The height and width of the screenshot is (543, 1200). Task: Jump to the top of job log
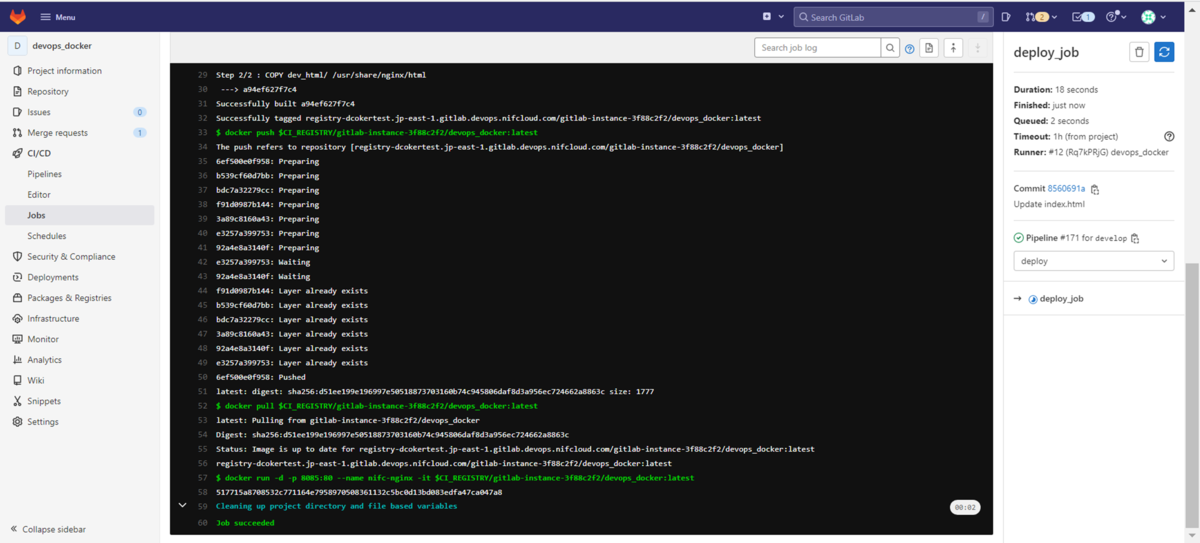coord(953,48)
